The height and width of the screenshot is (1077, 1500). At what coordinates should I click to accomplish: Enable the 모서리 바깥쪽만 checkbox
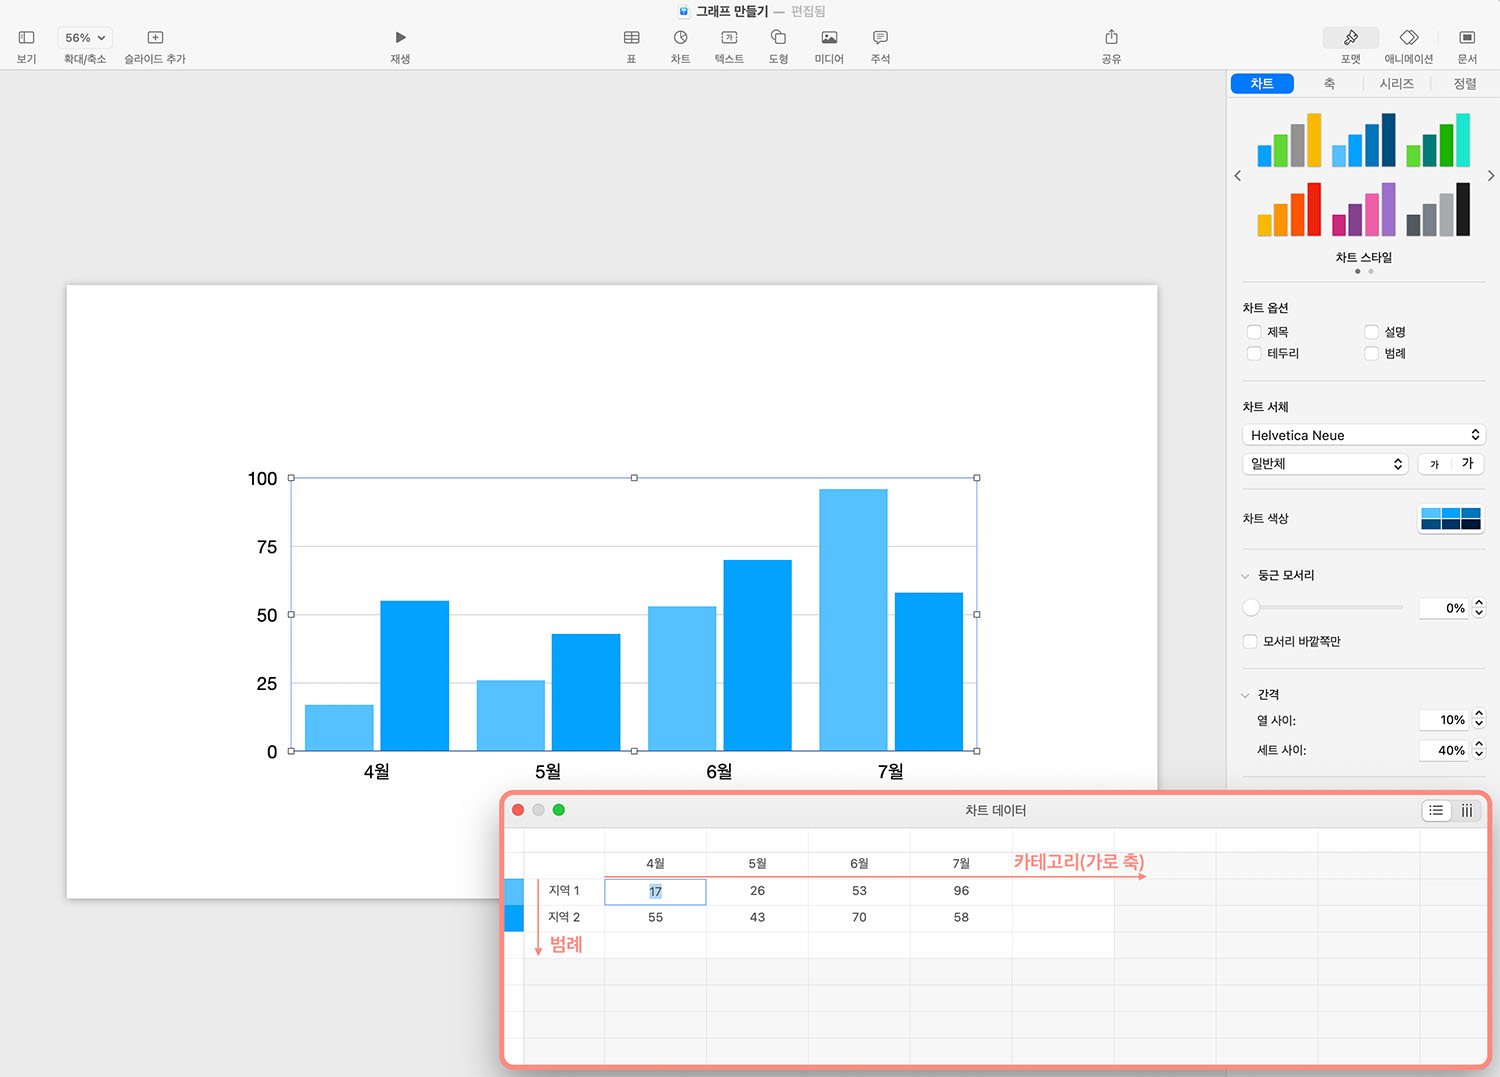tap(1250, 642)
